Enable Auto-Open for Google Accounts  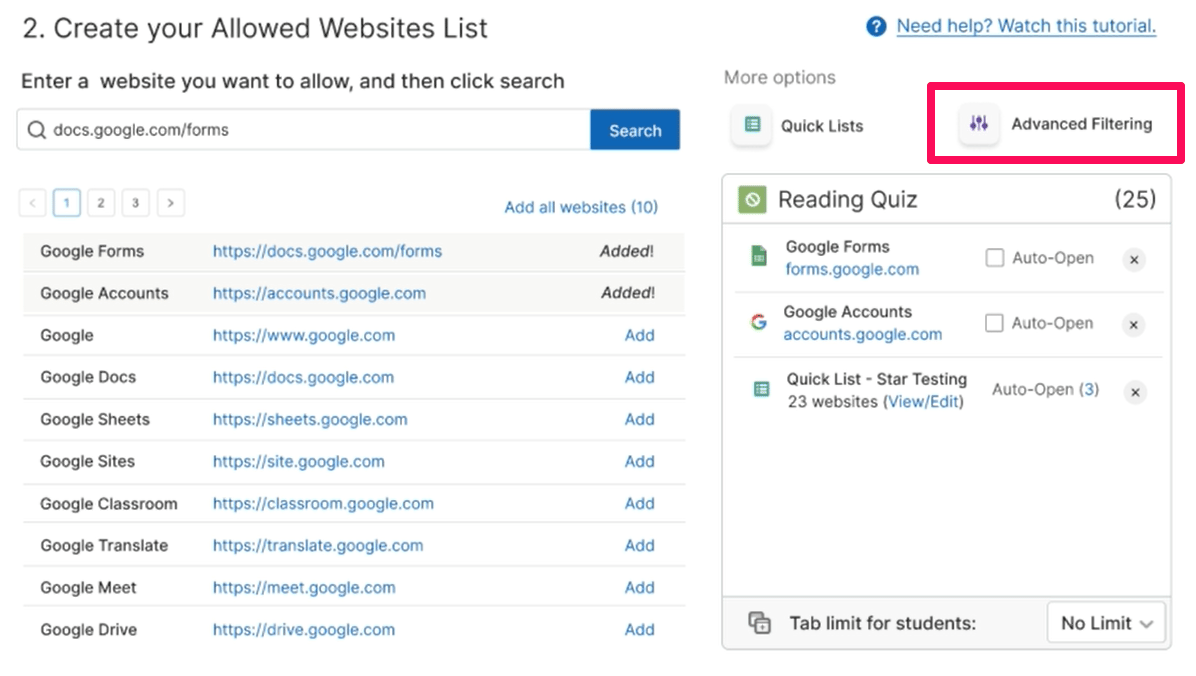pyautogui.click(x=994, y=323)
